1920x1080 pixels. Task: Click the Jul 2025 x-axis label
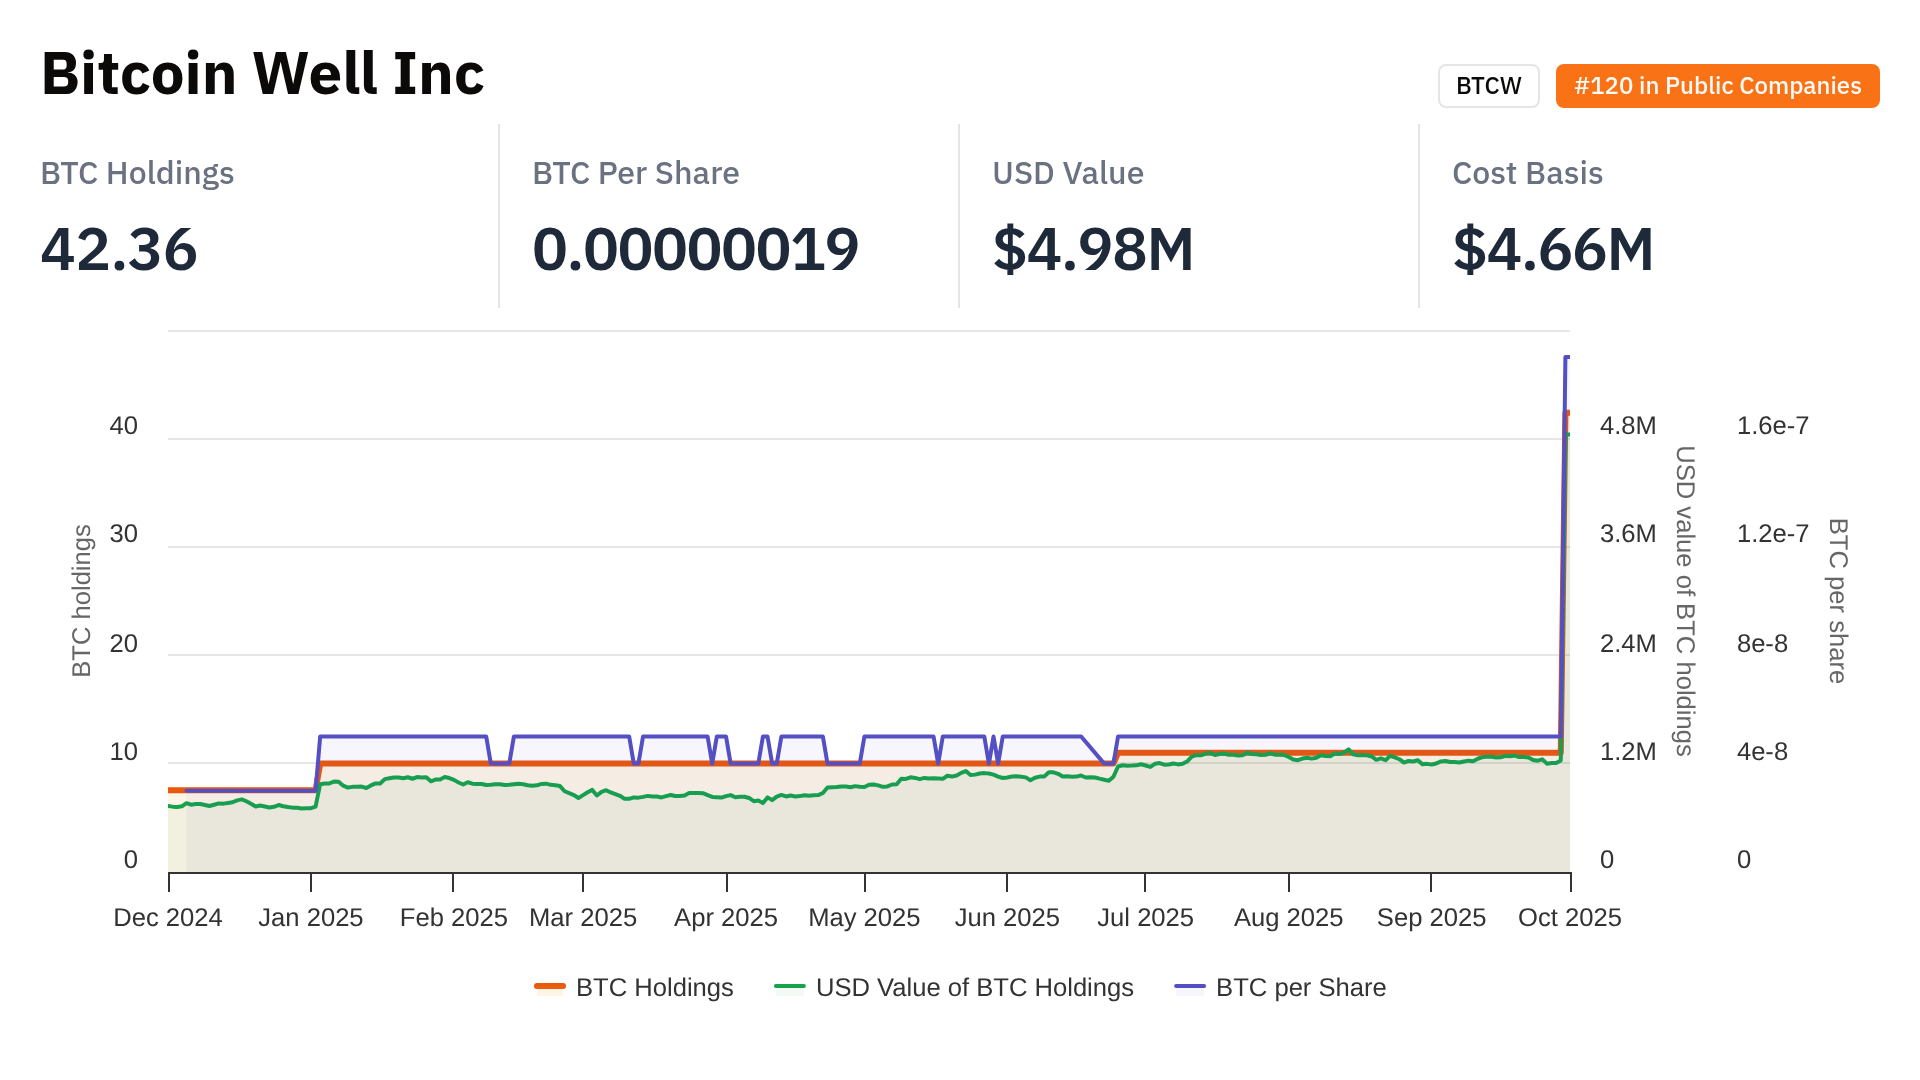(x=1145, y=918)
